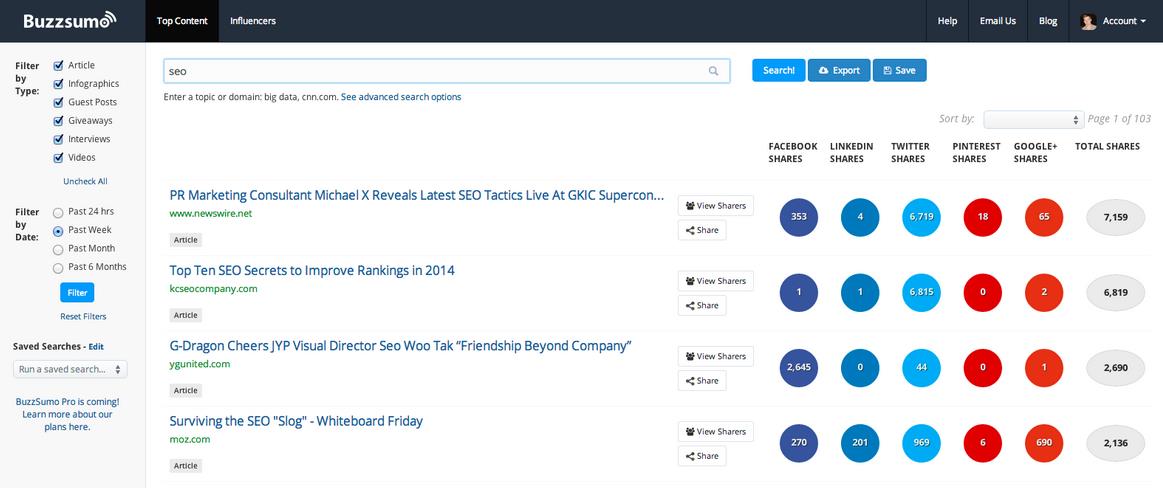The height and width of the screenshot is (488, 1163).
Task: Select the Past 24 hrs date filter
Action: [x=58, y=213]
